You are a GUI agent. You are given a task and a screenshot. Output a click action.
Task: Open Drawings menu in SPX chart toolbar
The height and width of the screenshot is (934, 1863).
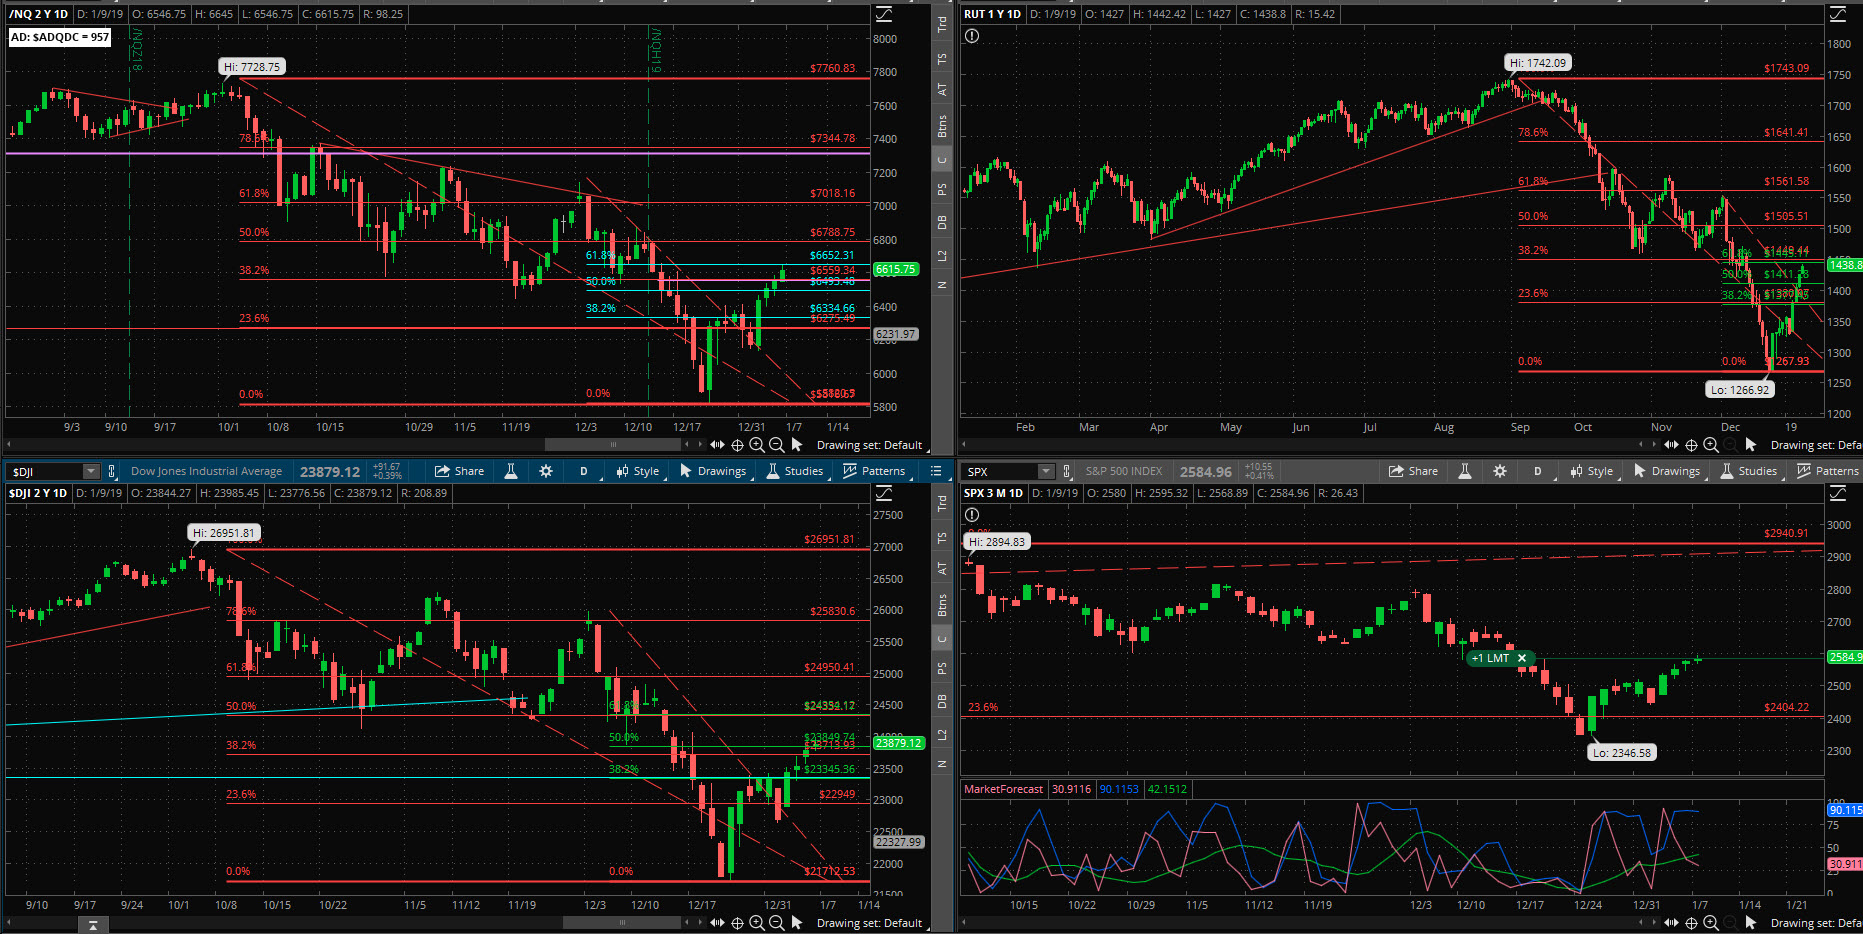point(1667,471)
